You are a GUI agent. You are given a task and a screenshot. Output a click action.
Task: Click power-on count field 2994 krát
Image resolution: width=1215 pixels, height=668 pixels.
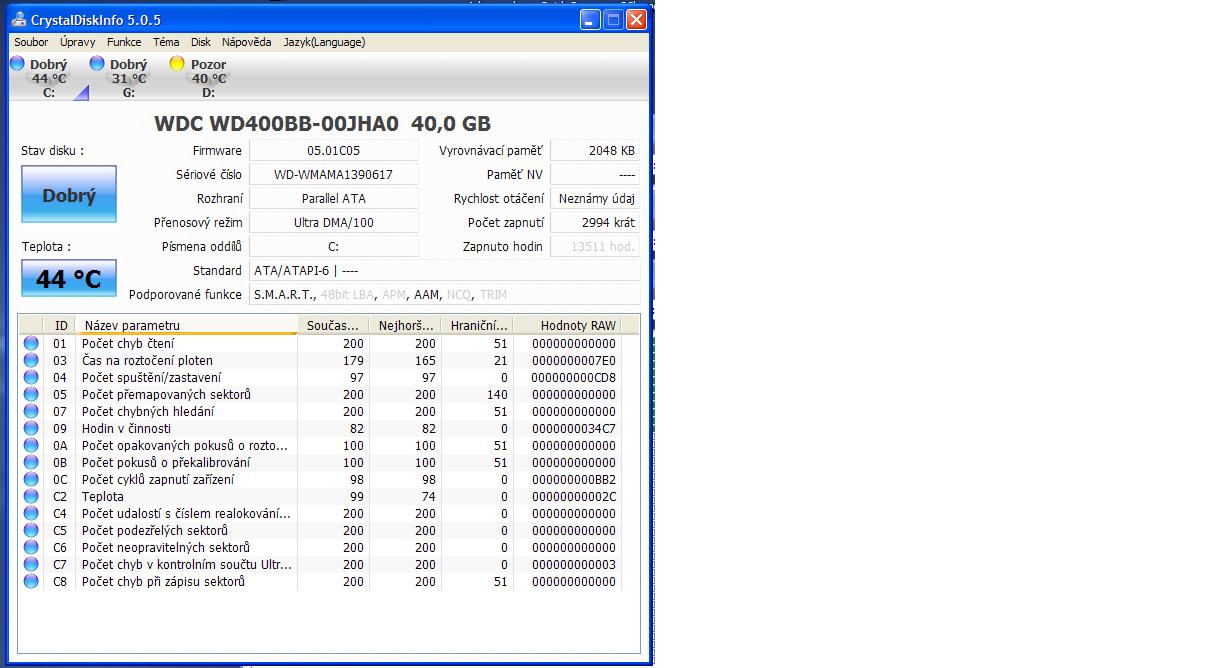point(596,223)
